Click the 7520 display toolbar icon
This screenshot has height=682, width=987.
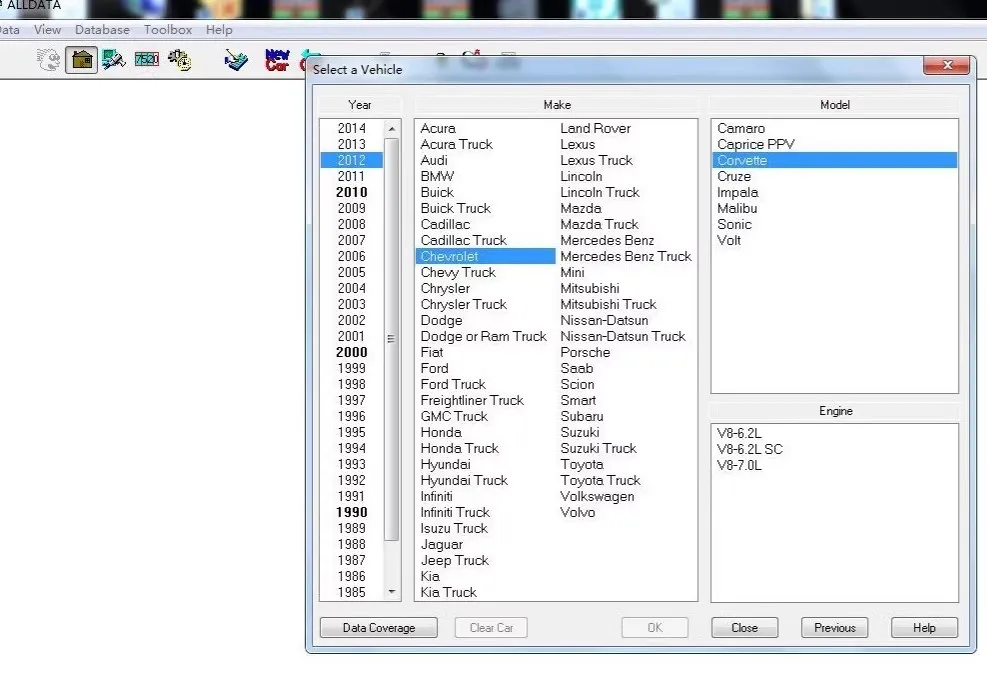(146, 59)
